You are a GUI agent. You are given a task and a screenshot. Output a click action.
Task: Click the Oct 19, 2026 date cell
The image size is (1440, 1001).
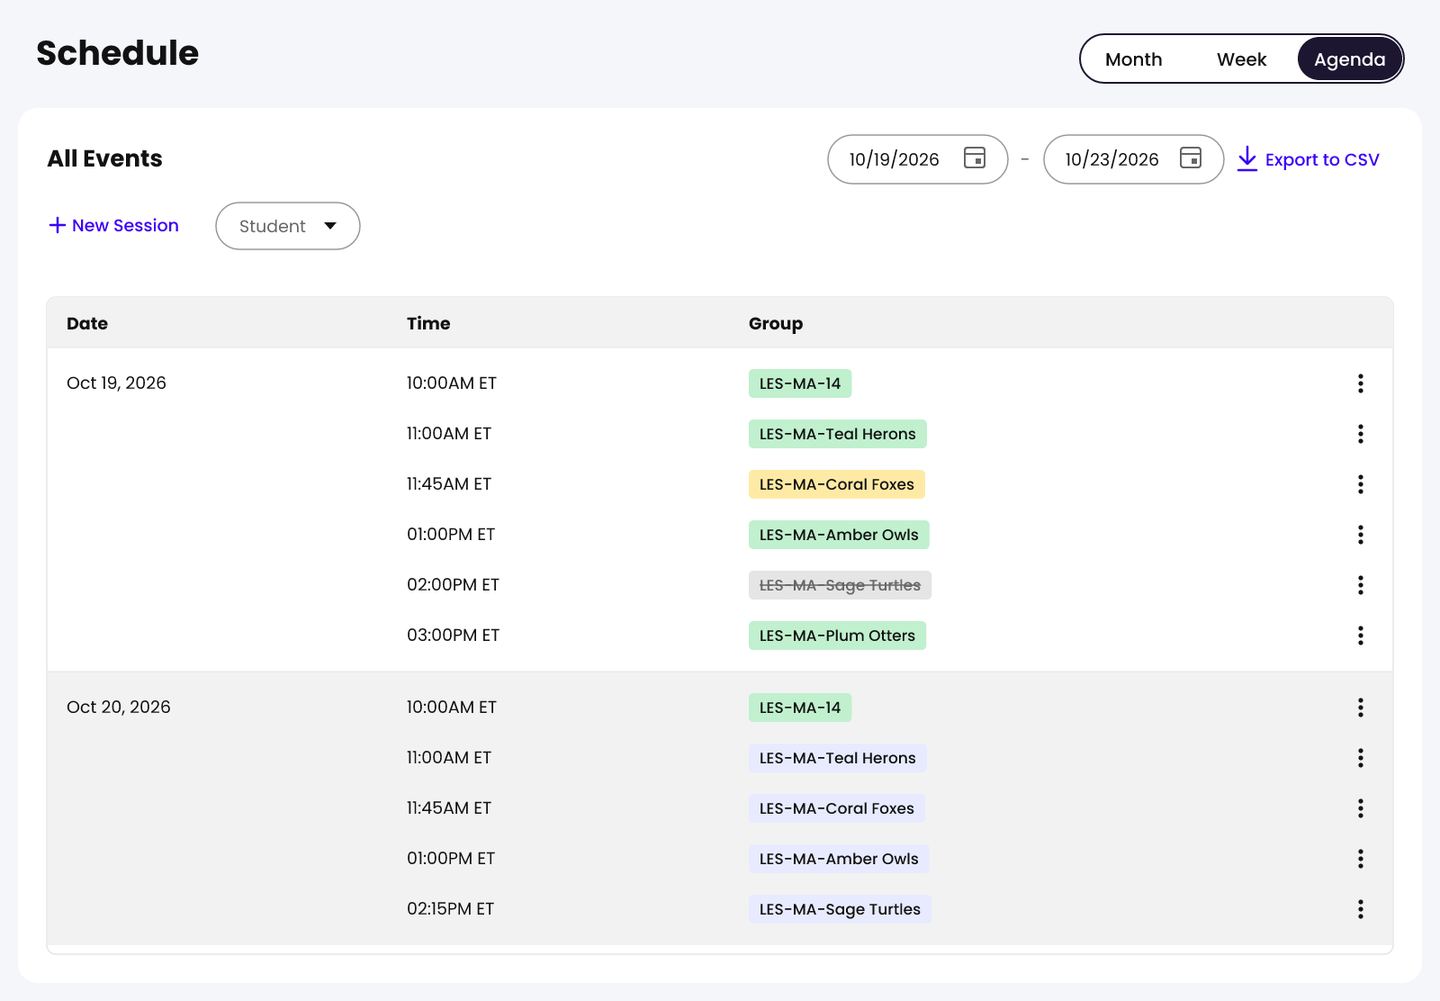[x=116, y=383]
